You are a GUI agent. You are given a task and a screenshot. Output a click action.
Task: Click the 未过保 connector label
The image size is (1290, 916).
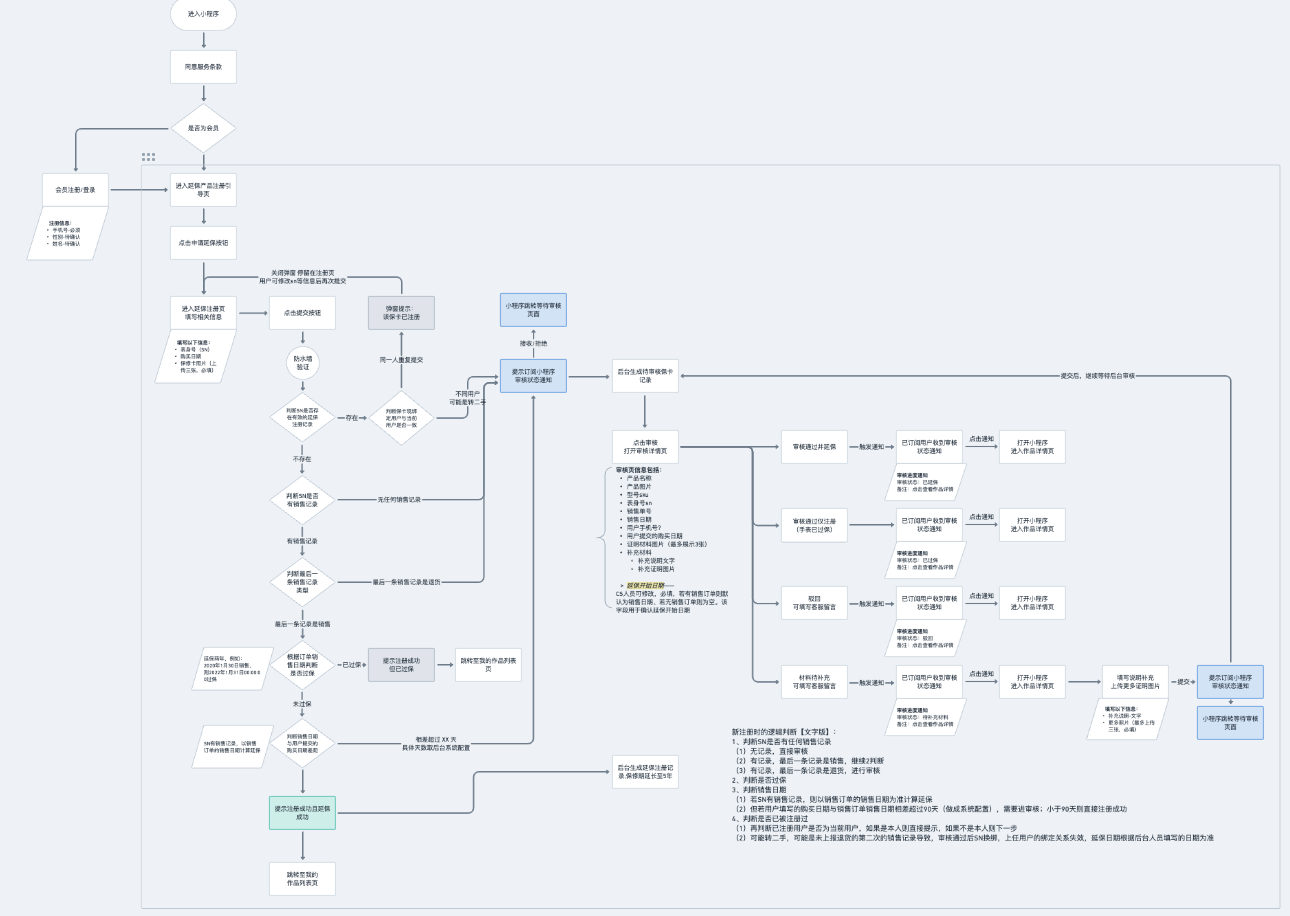[x=302, y=704]
